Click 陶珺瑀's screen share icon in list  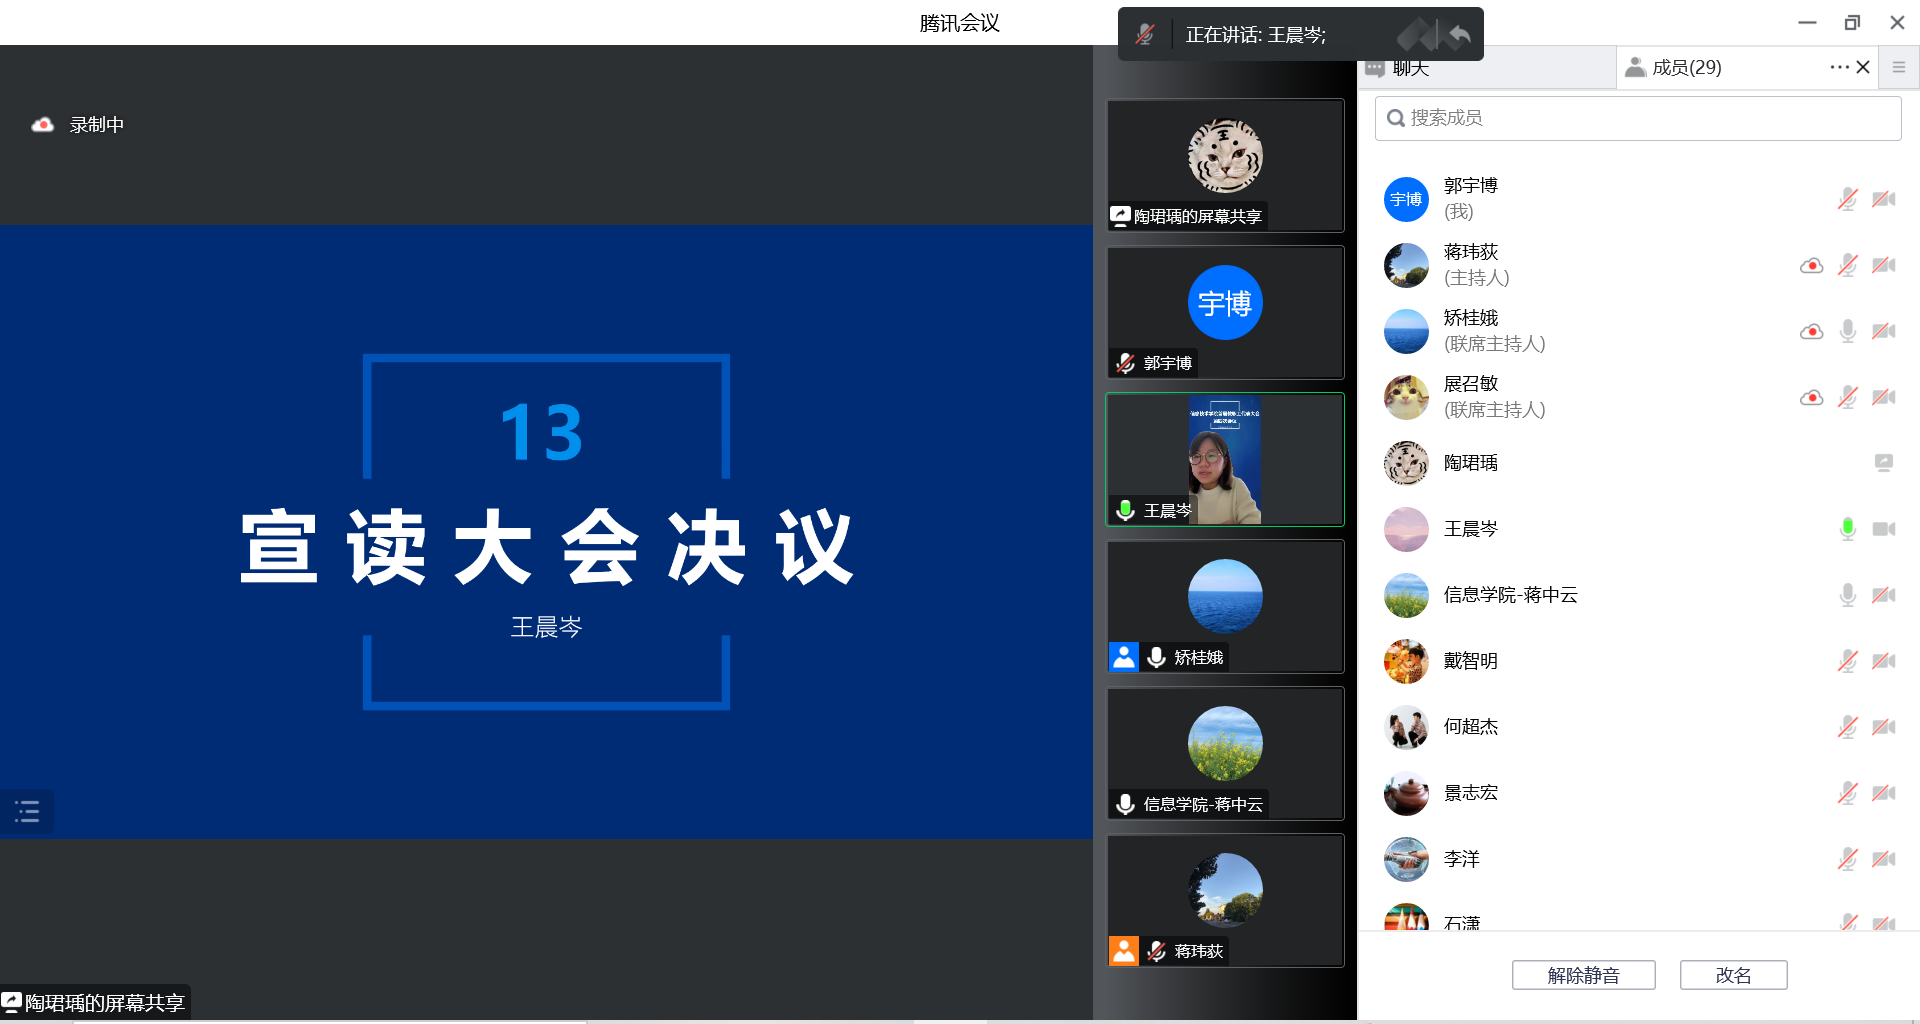pos(1883,463)
